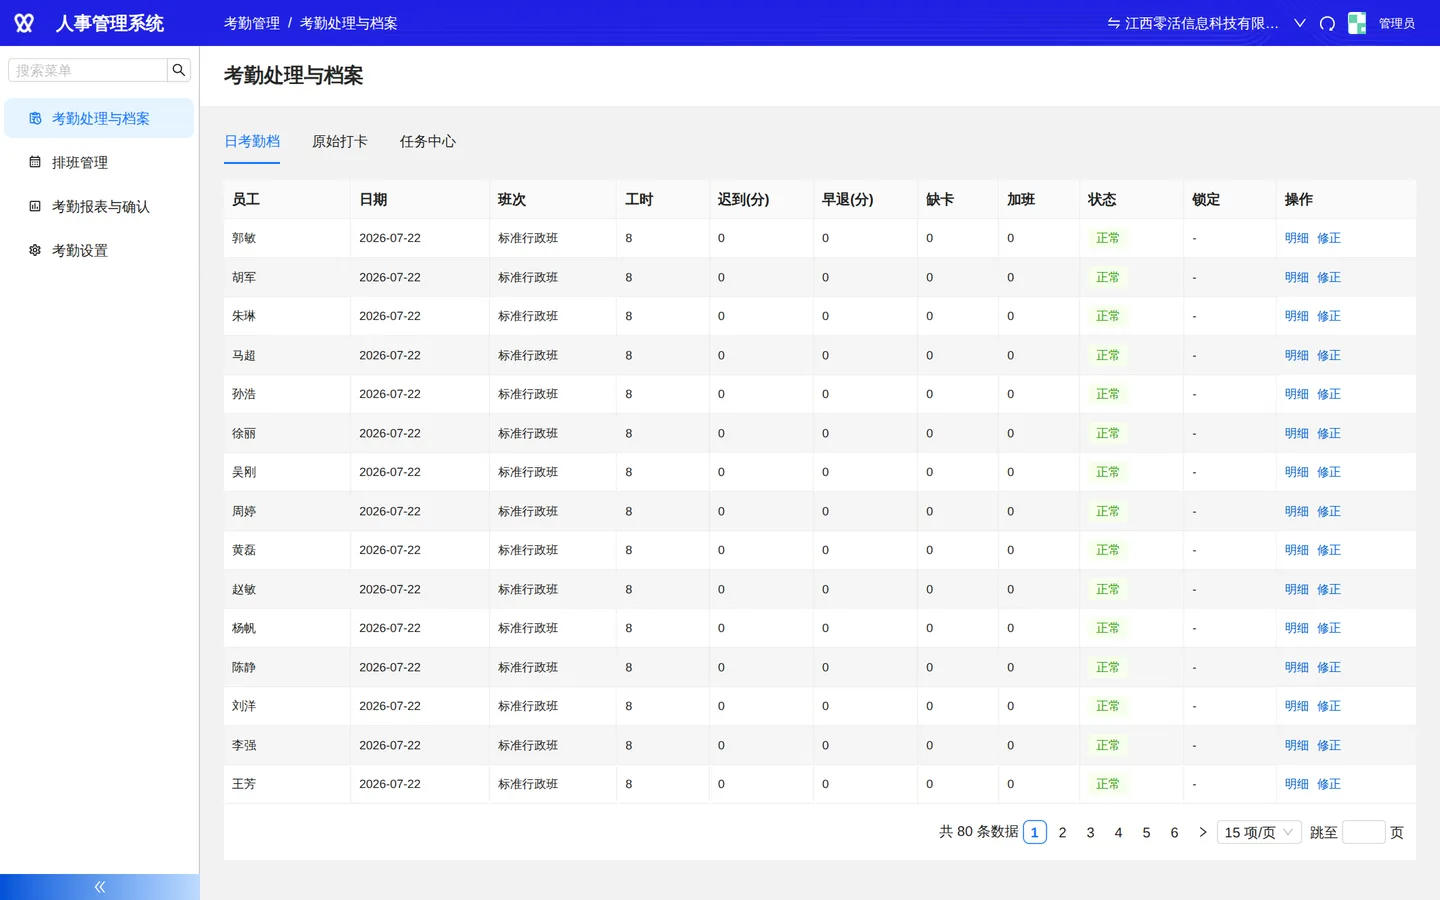Viewport: 1440px width, 900px height.
Task: Click the 考勤管理 breadcrumb
Action: [252, 23]
